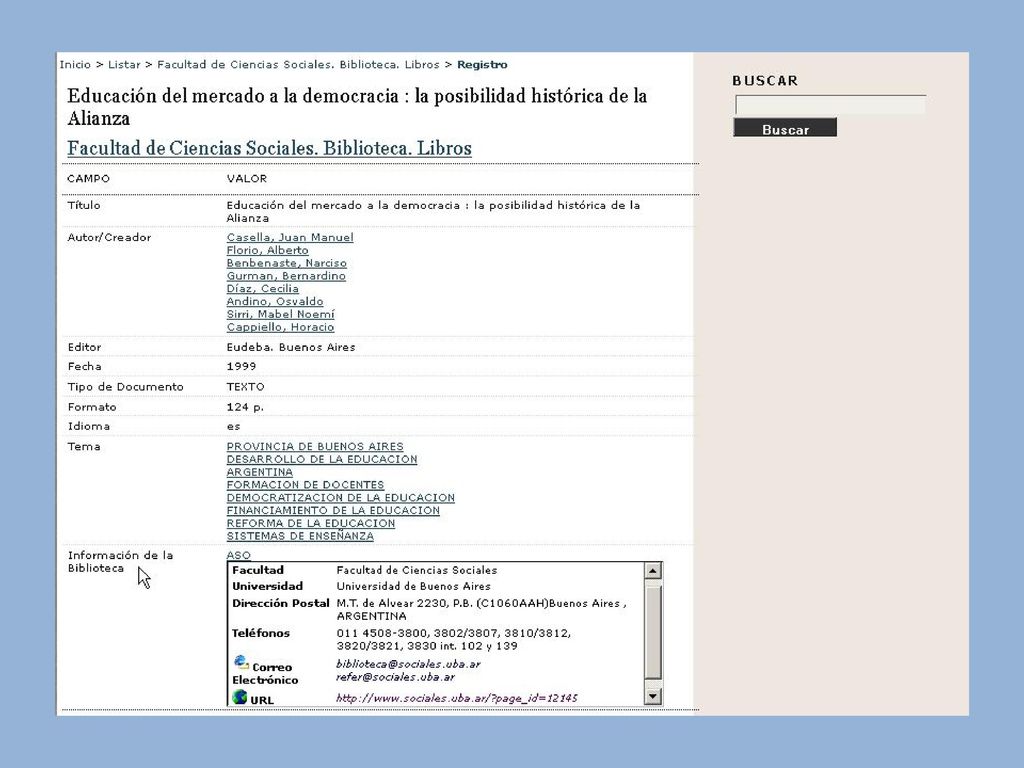Open subject PROVINCIA DE BUENOS AIRES

point(315,447)
